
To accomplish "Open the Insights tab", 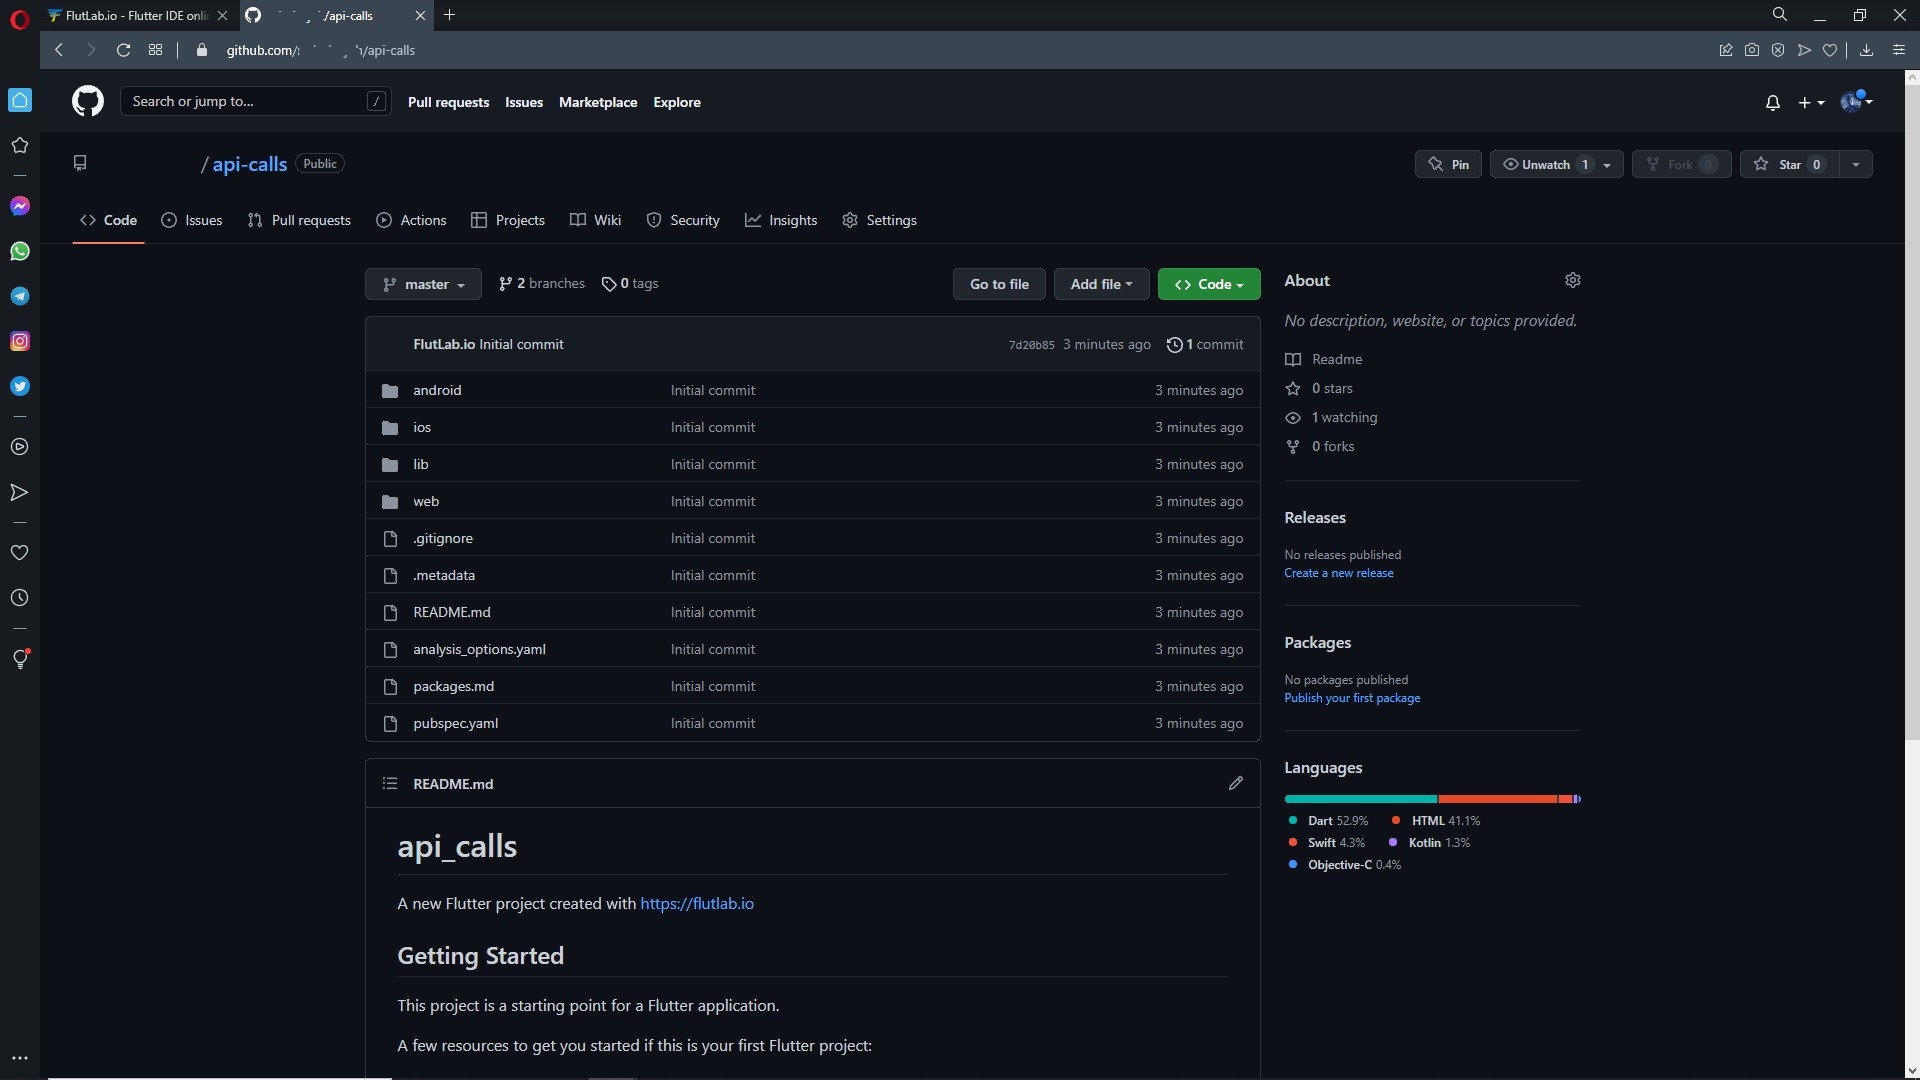I will click(x=781, y=220).
